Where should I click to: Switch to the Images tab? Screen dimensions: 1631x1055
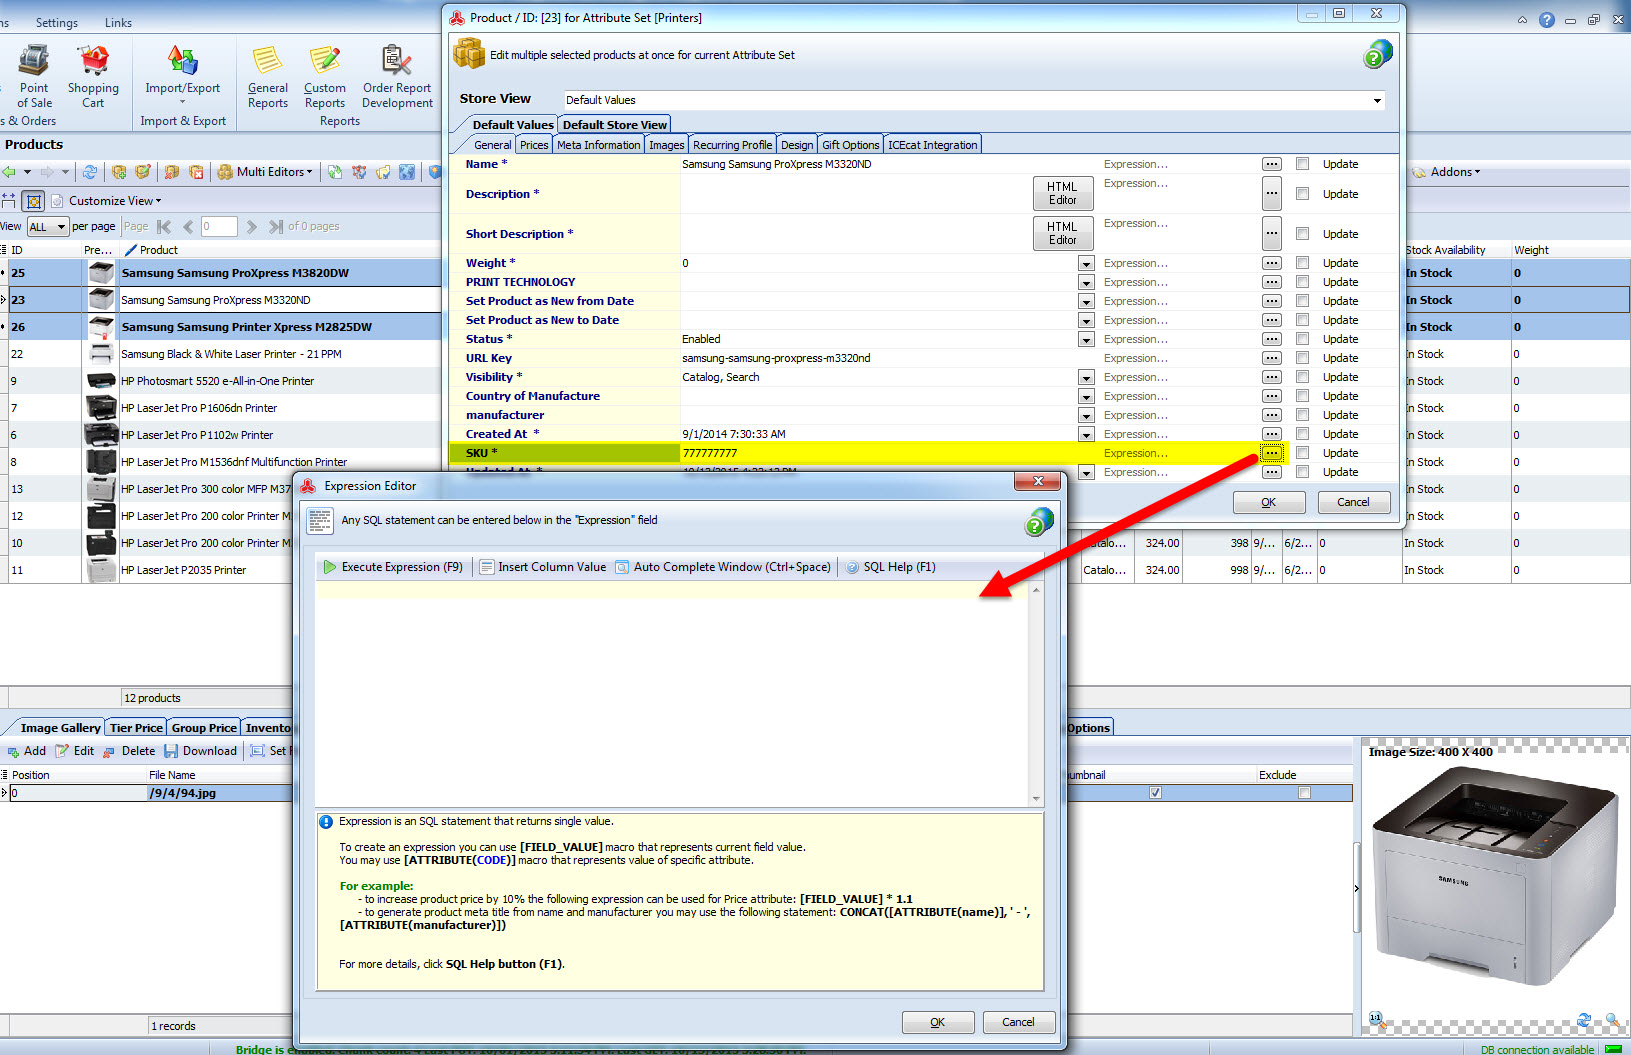(666, 145)
